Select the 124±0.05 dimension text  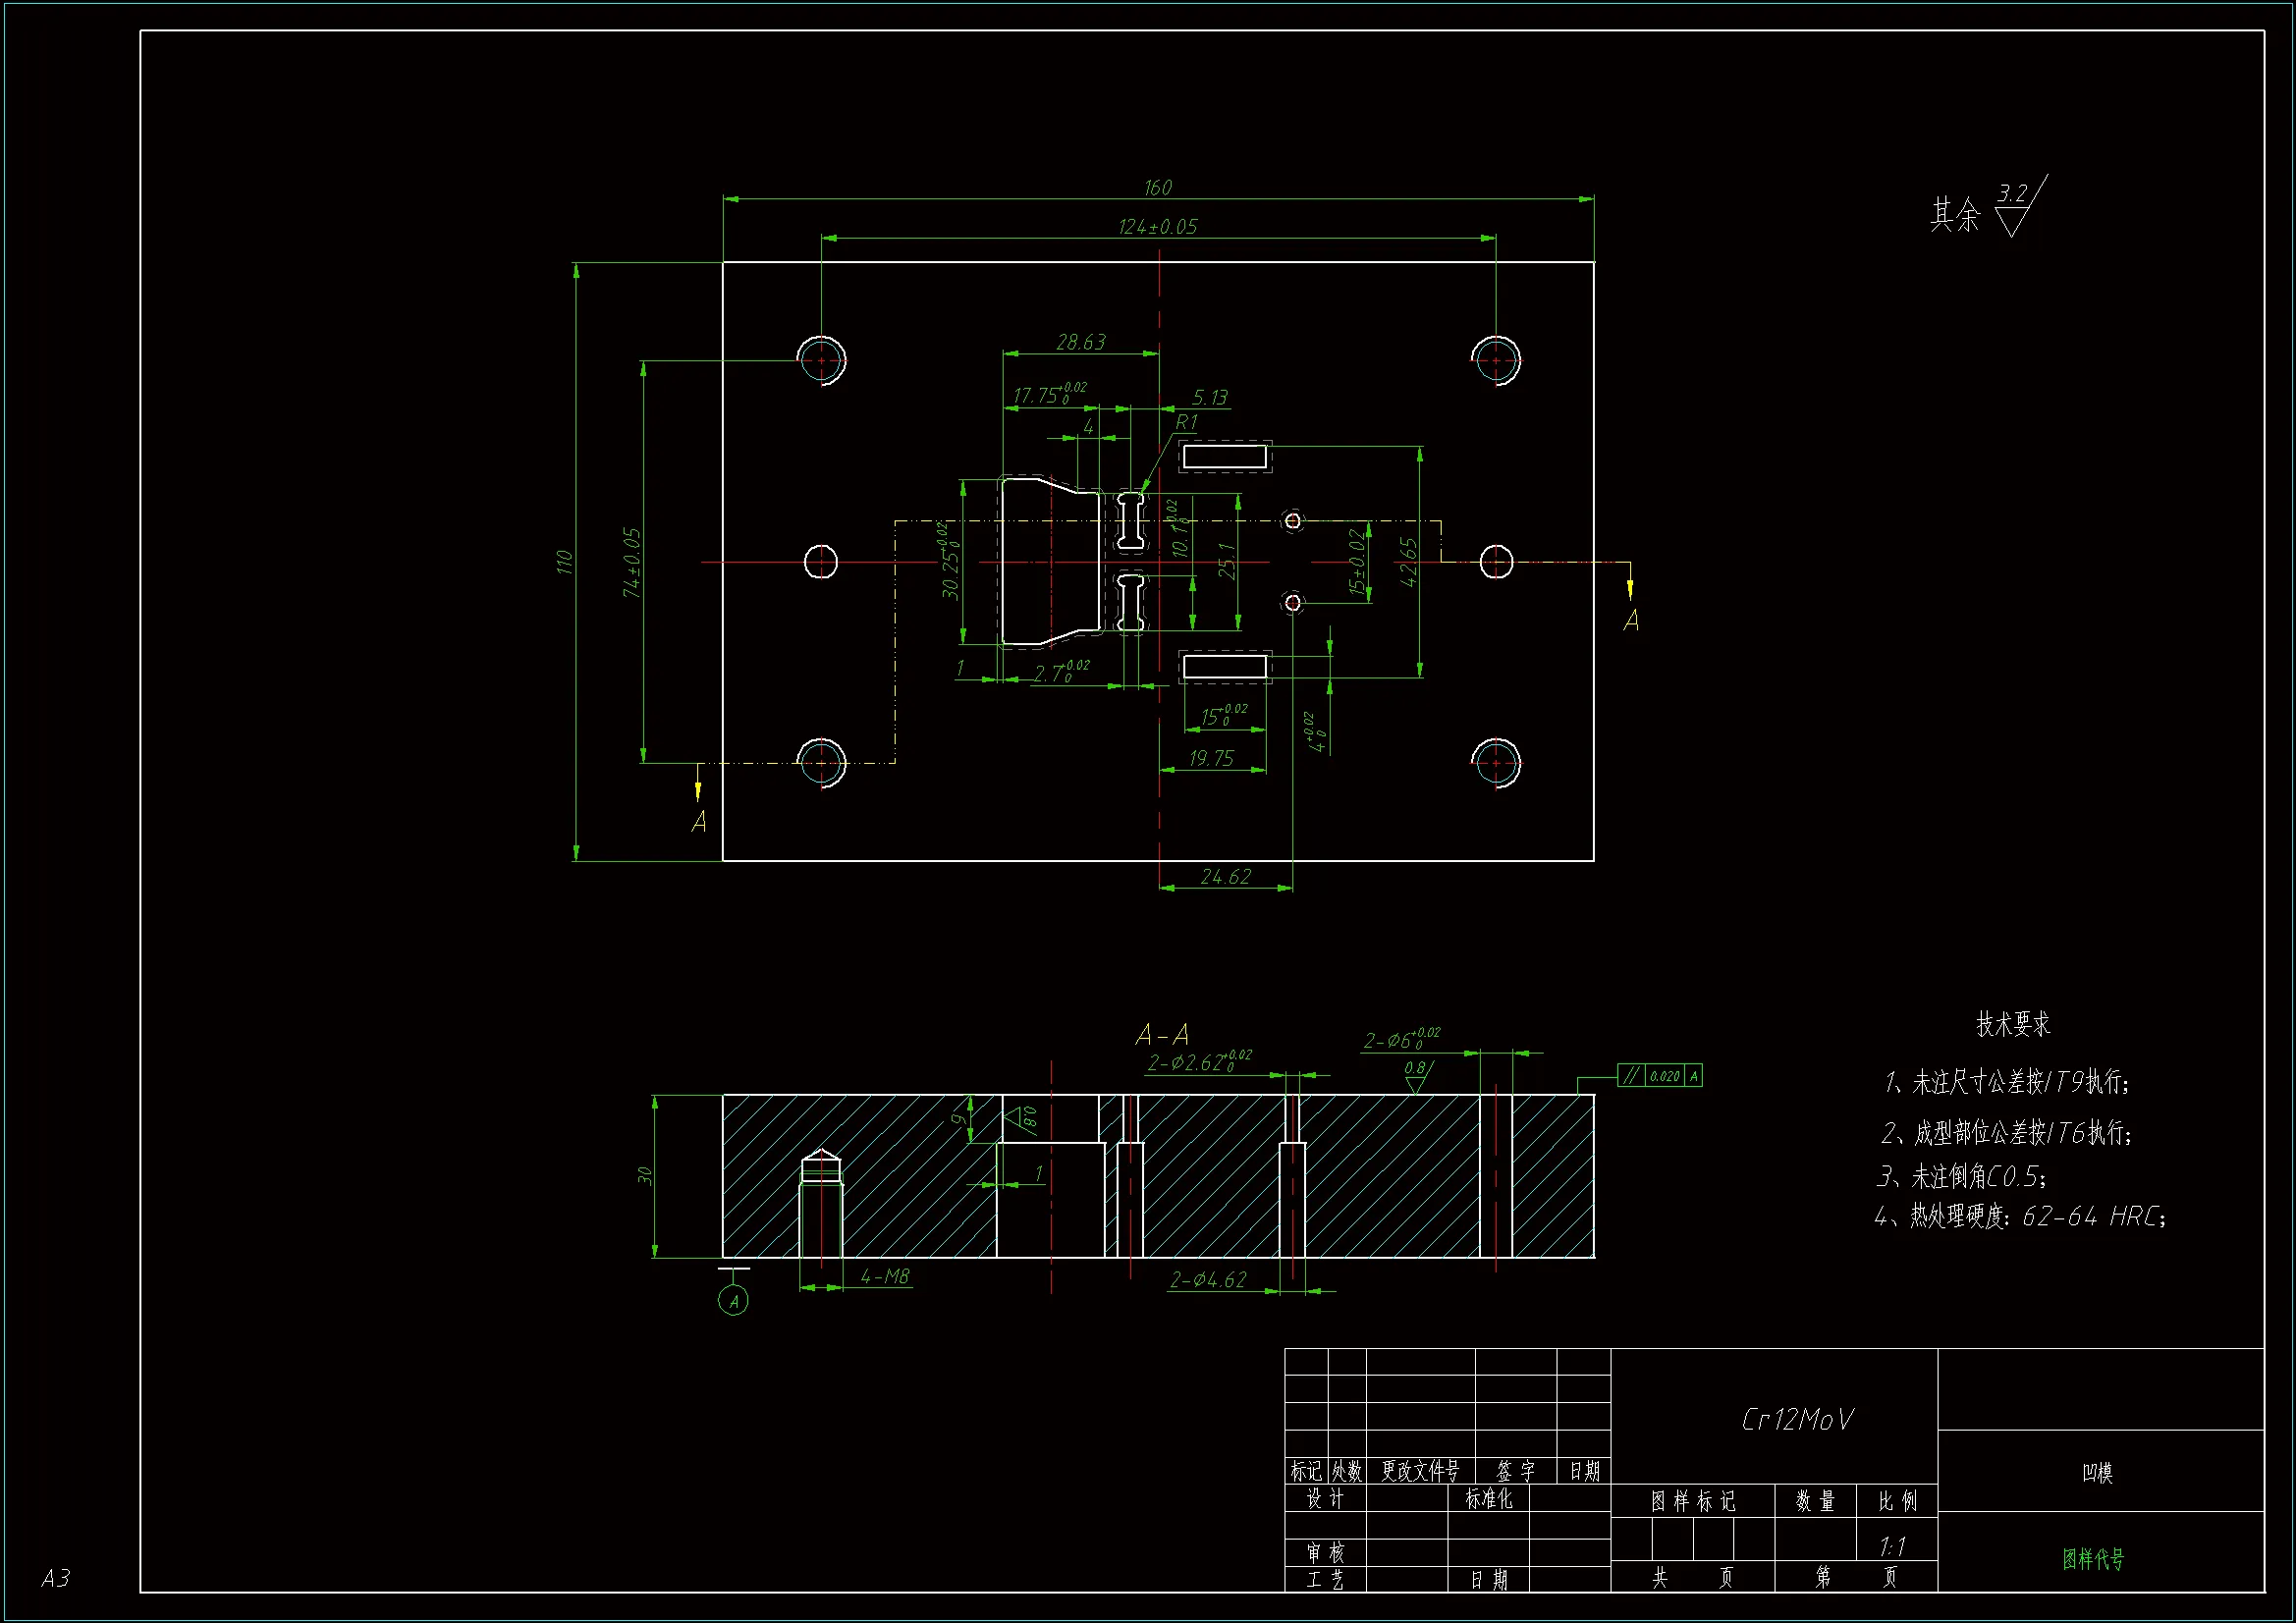point(1157,227)
